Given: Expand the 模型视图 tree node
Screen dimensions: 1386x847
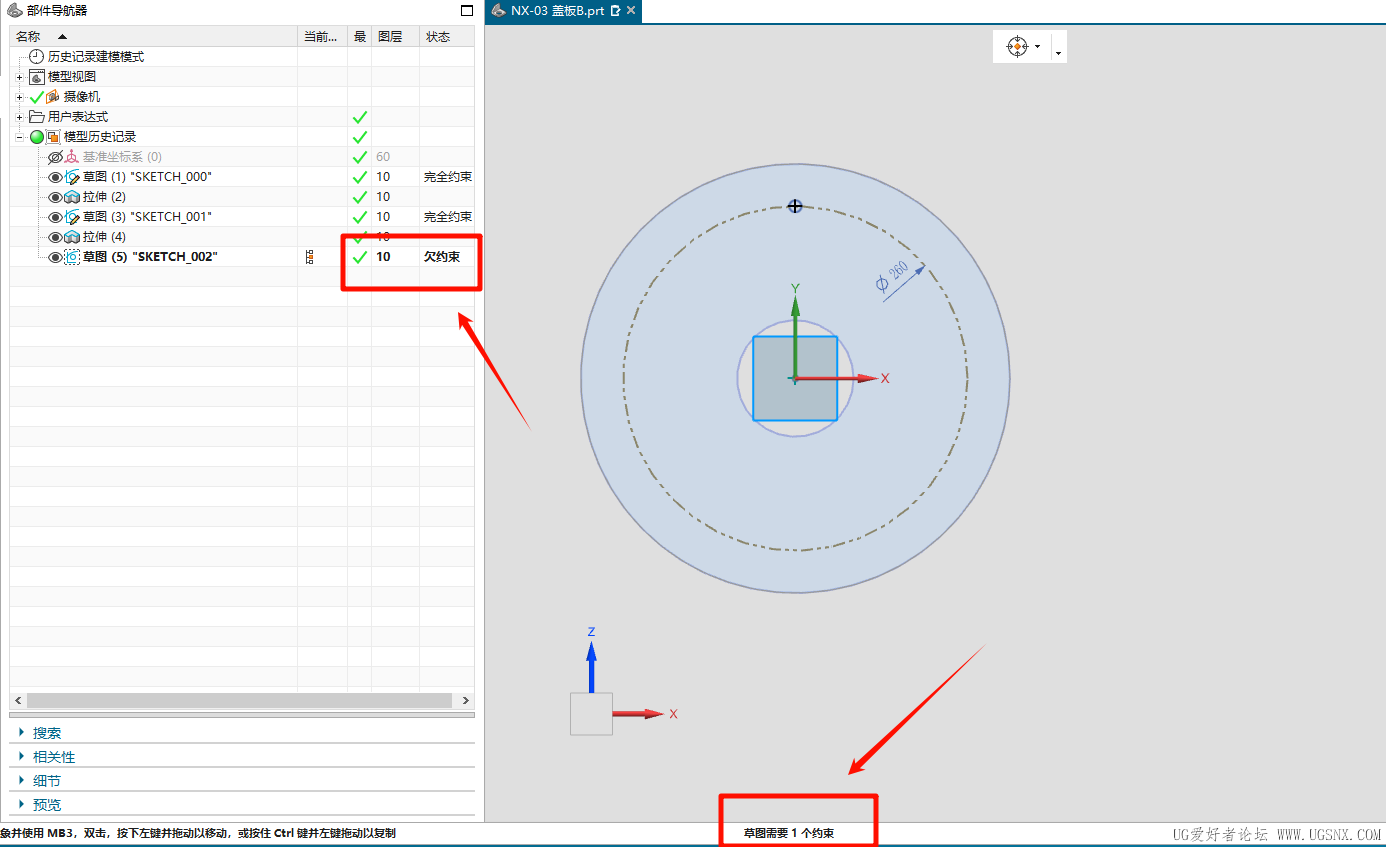Looking at the screenshot, I should coord(19,77).
